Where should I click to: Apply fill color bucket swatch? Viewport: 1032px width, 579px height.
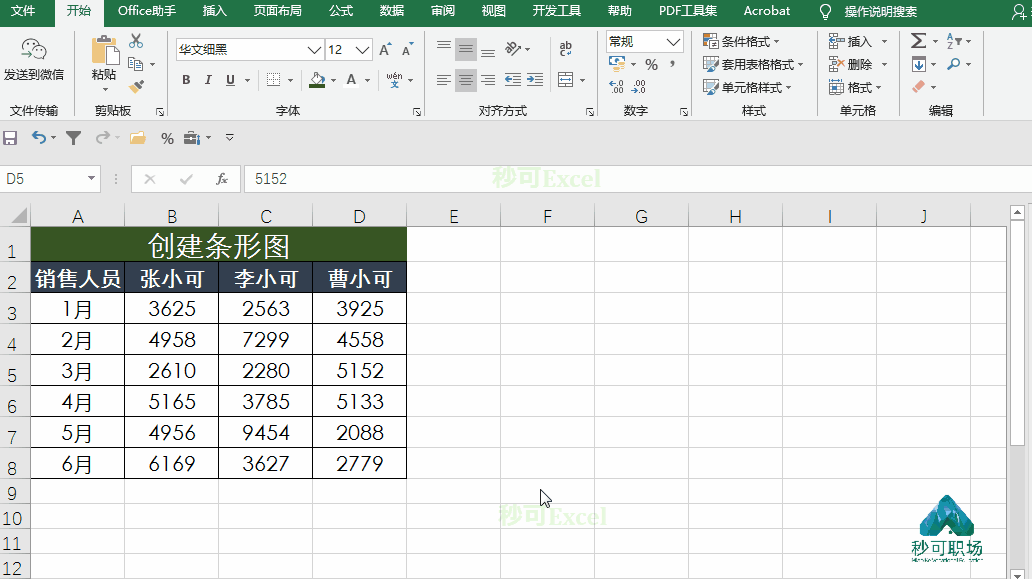[317, 80]
